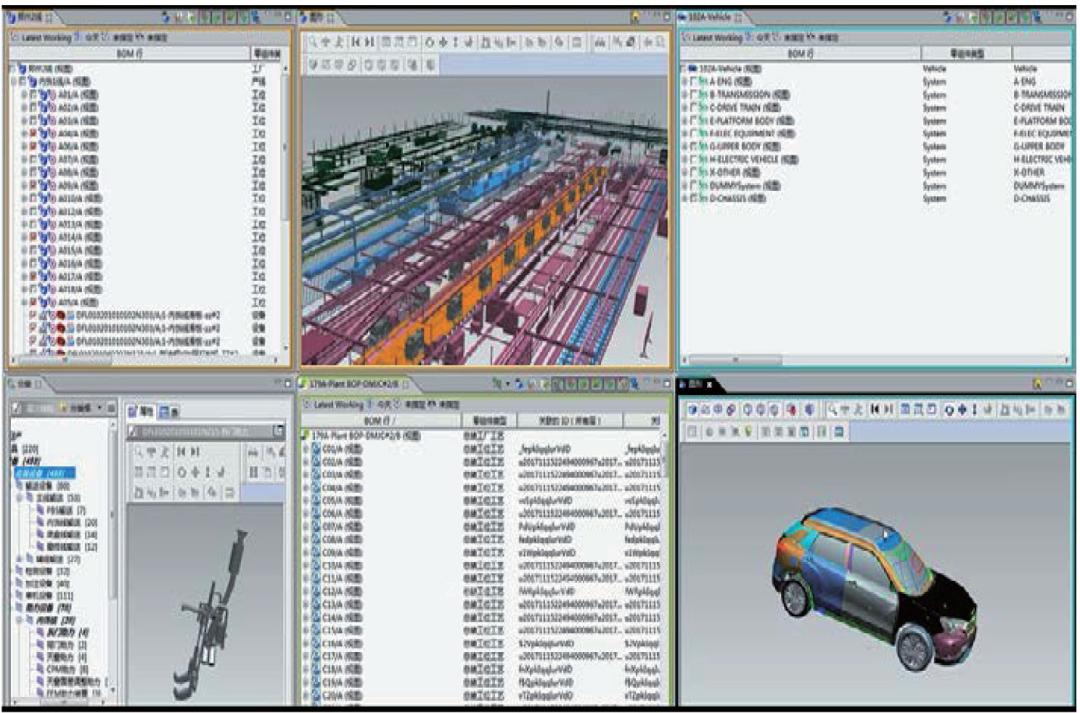Select the H-ELECTRIC VEHICLE tree row

746,159
